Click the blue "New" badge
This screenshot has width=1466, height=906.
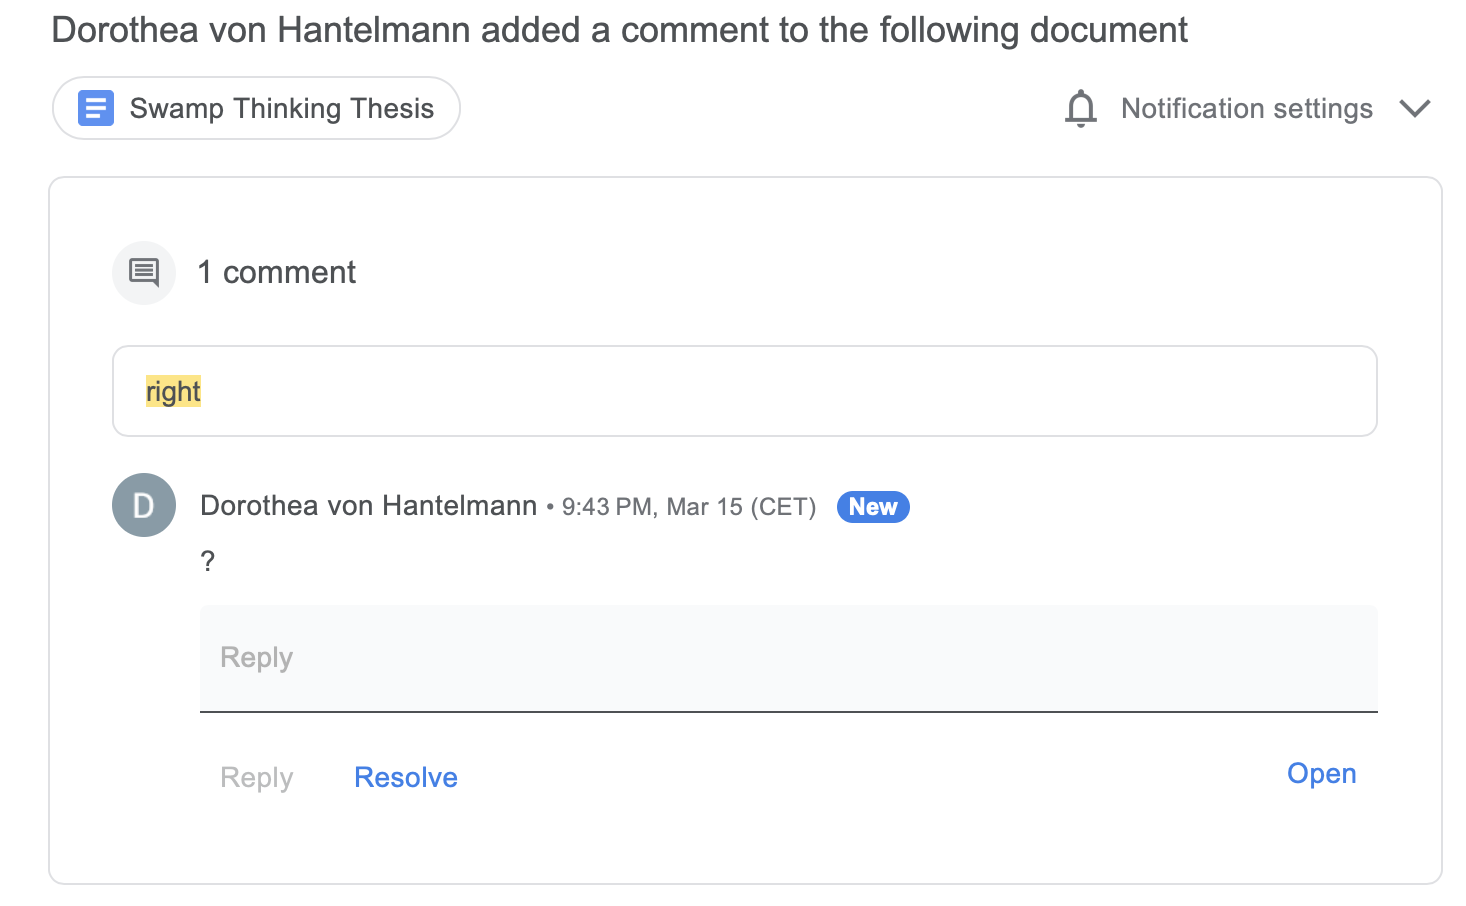tap(872, 507)
